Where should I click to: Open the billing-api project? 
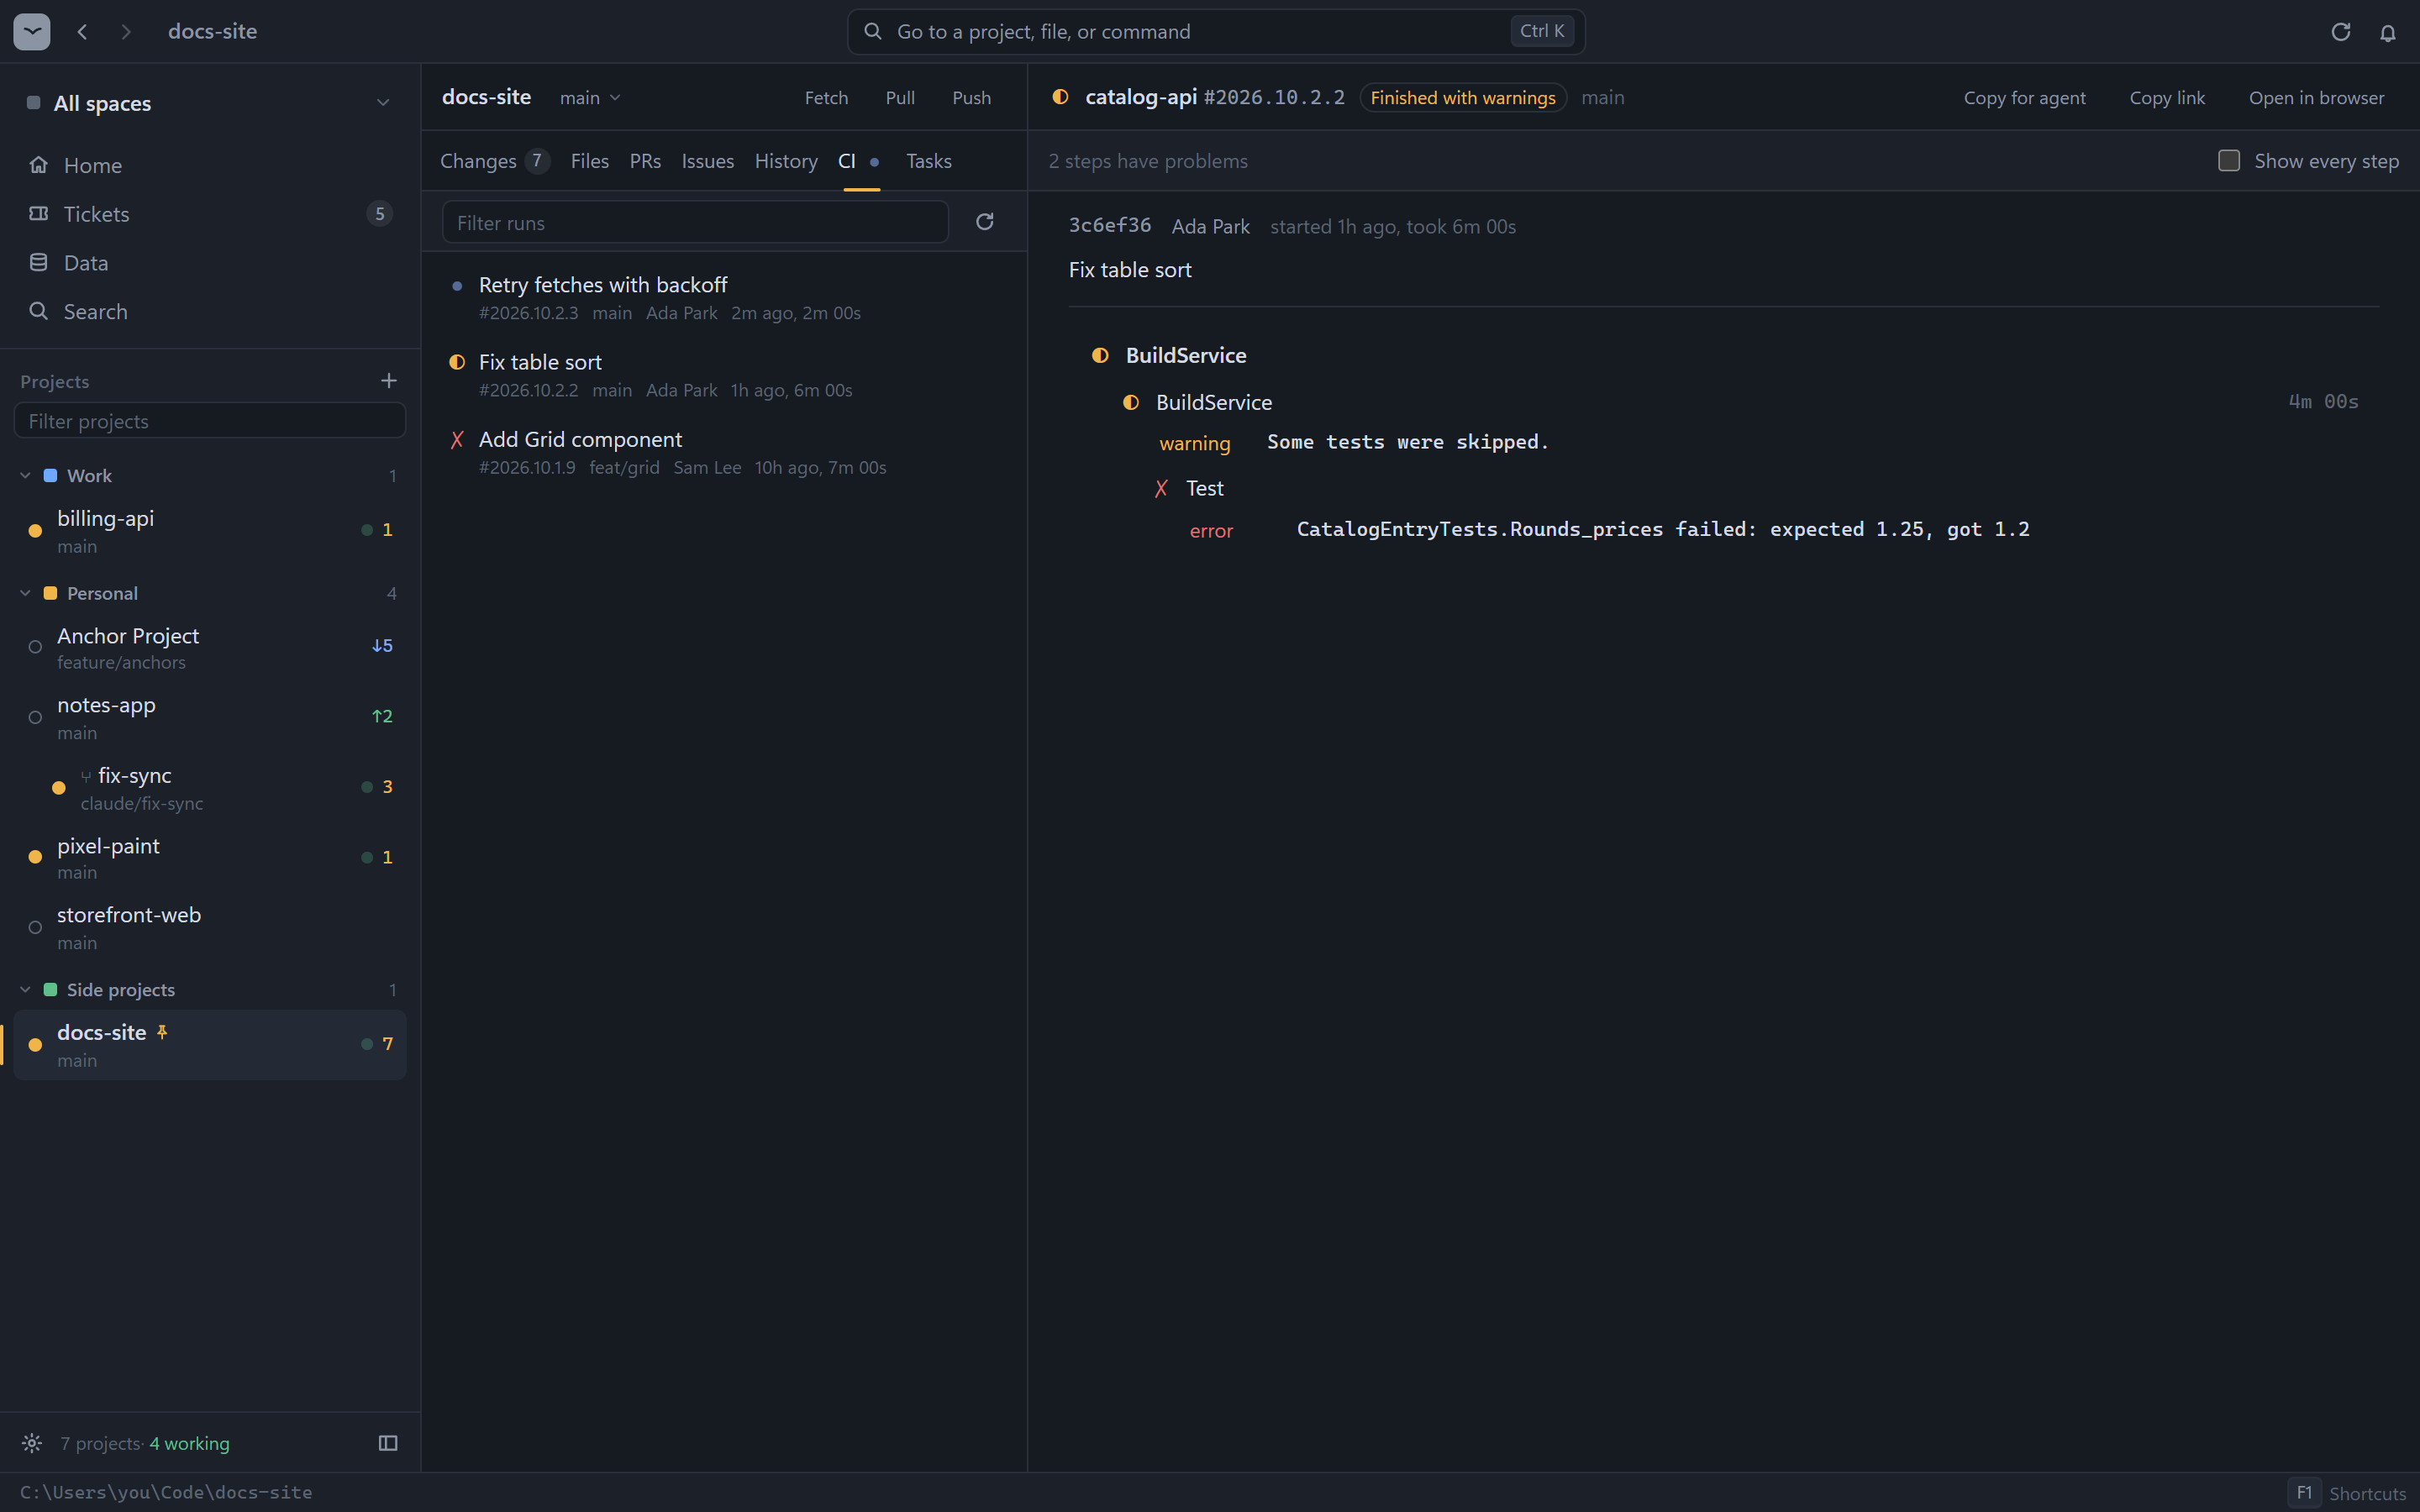click(x=210, y=531)
